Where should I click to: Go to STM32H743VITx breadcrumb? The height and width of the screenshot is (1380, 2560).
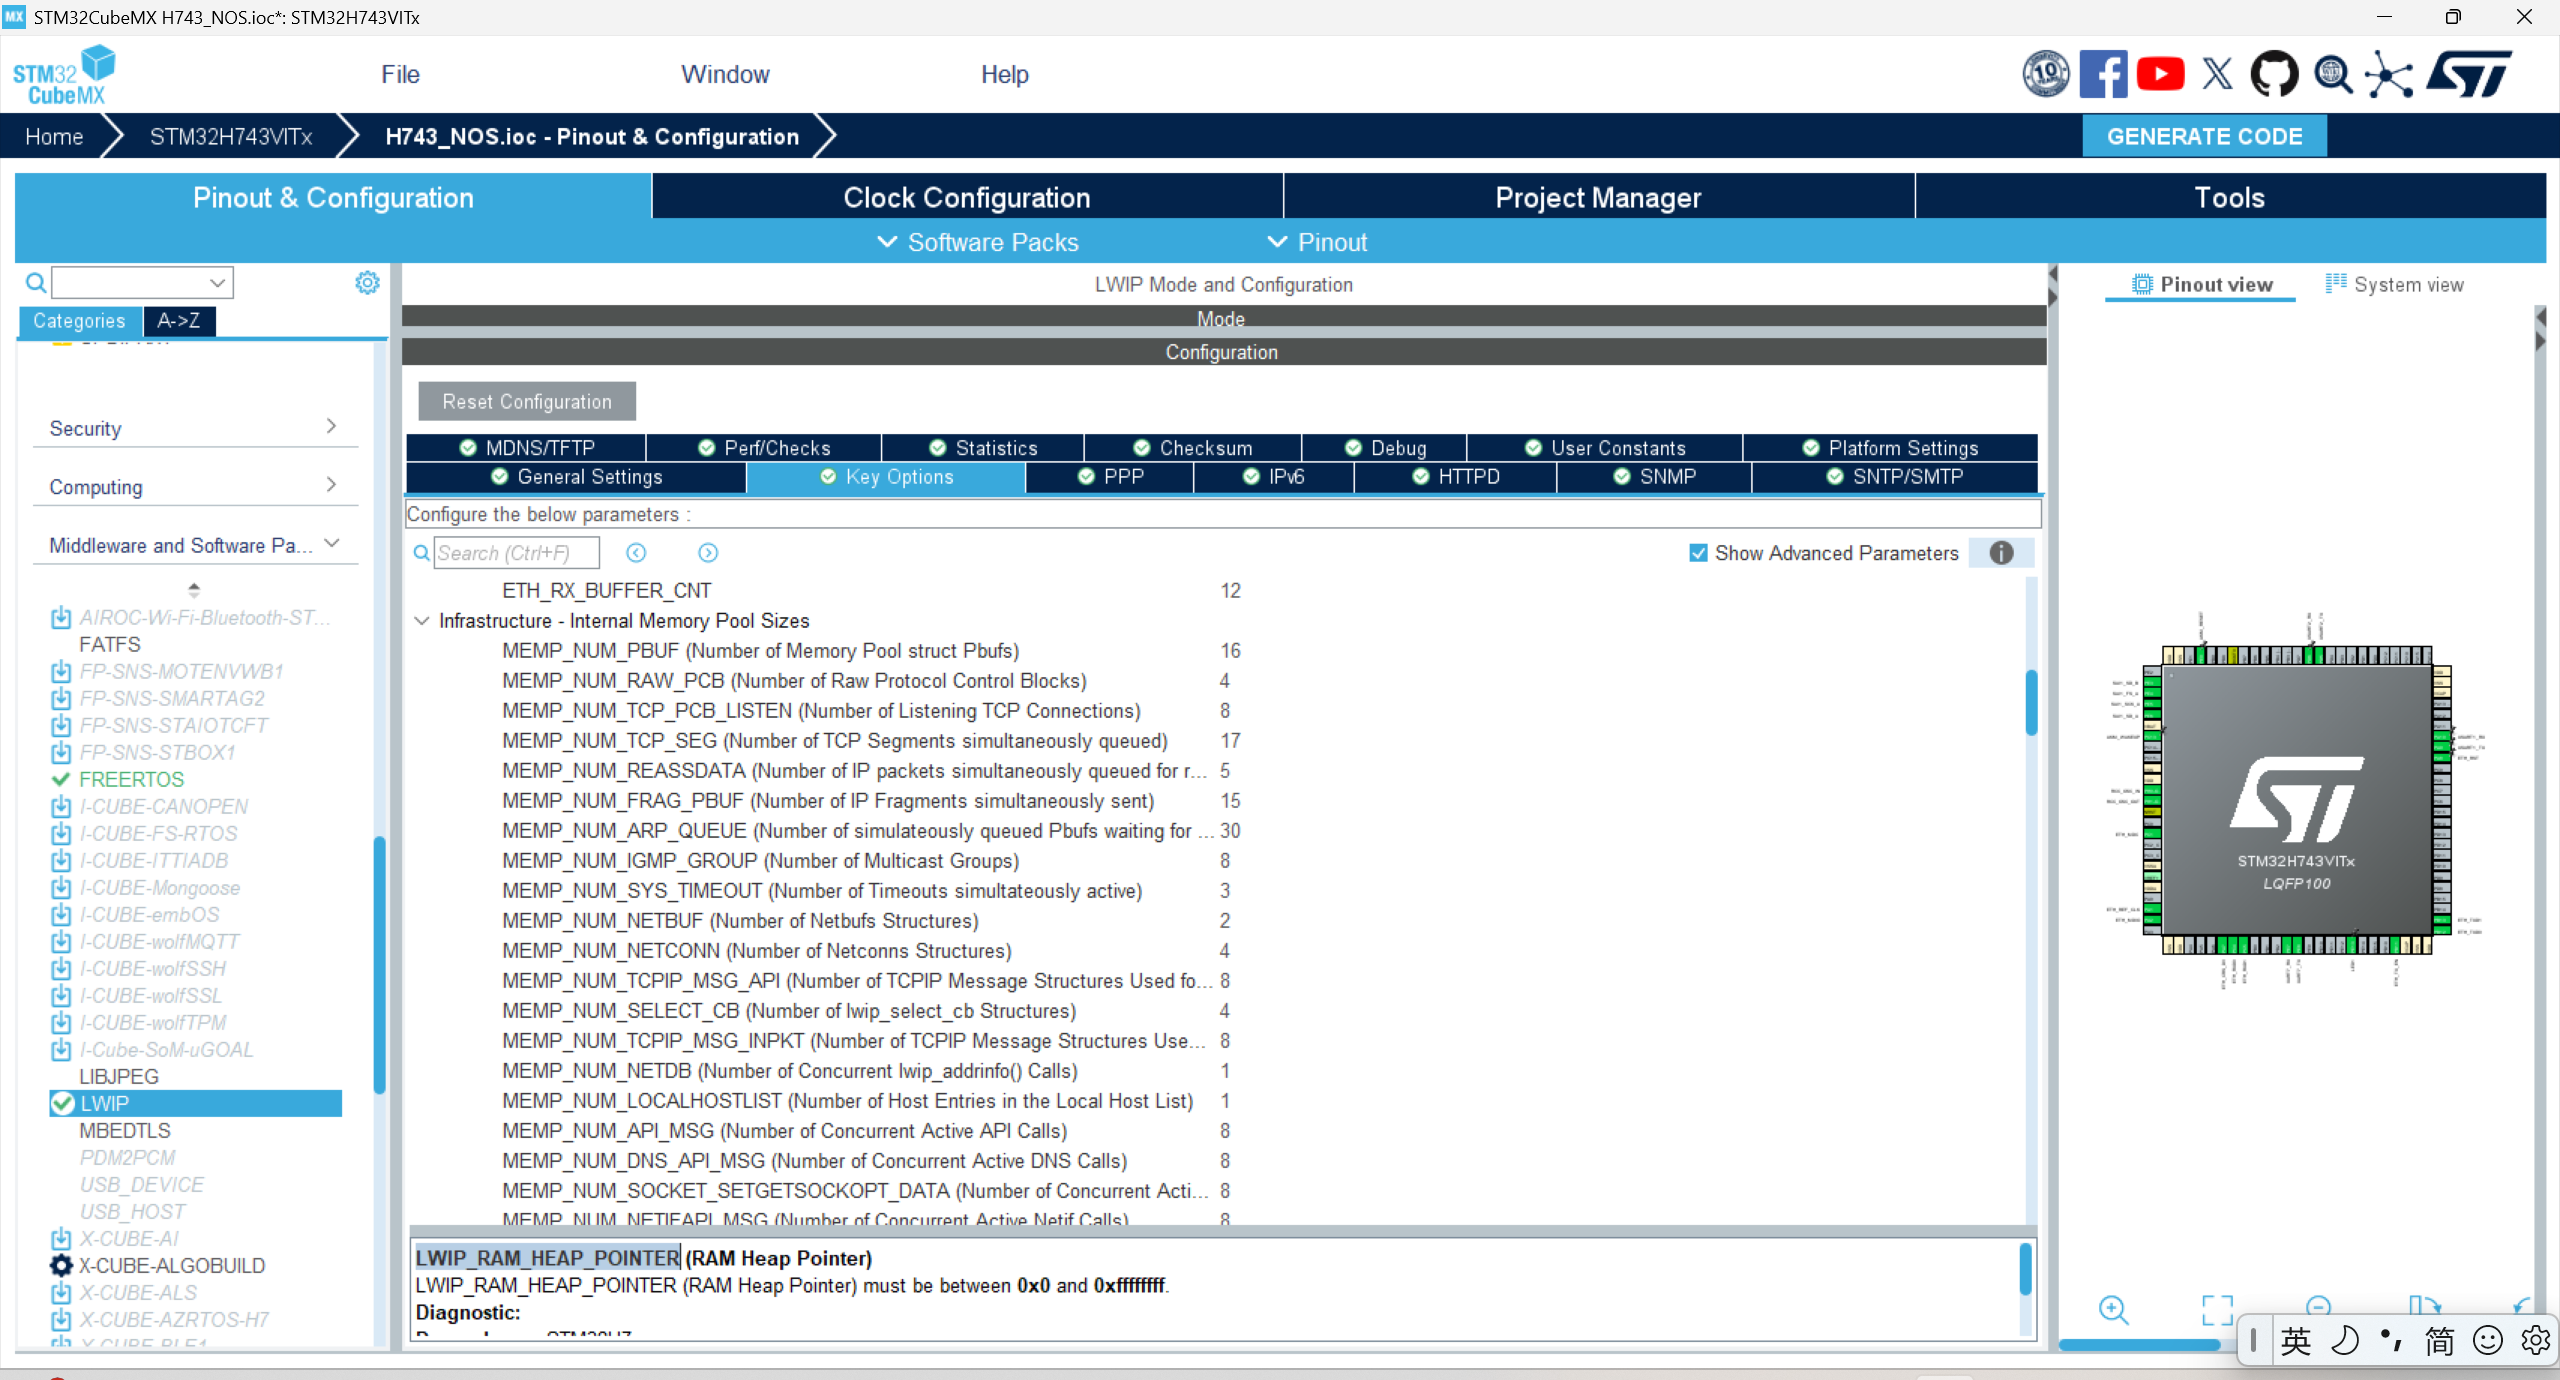click(x=231, y=136)
